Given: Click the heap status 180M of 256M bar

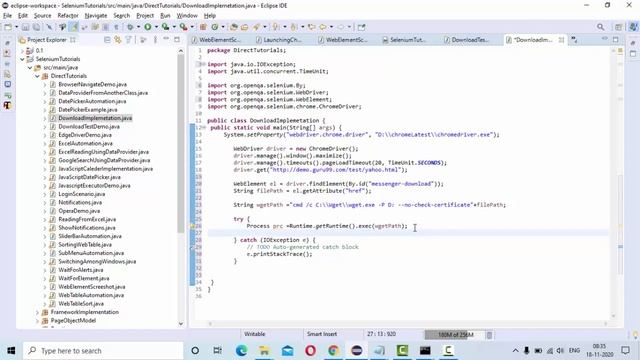Looking at the screenshot, I should click(455, 335).
